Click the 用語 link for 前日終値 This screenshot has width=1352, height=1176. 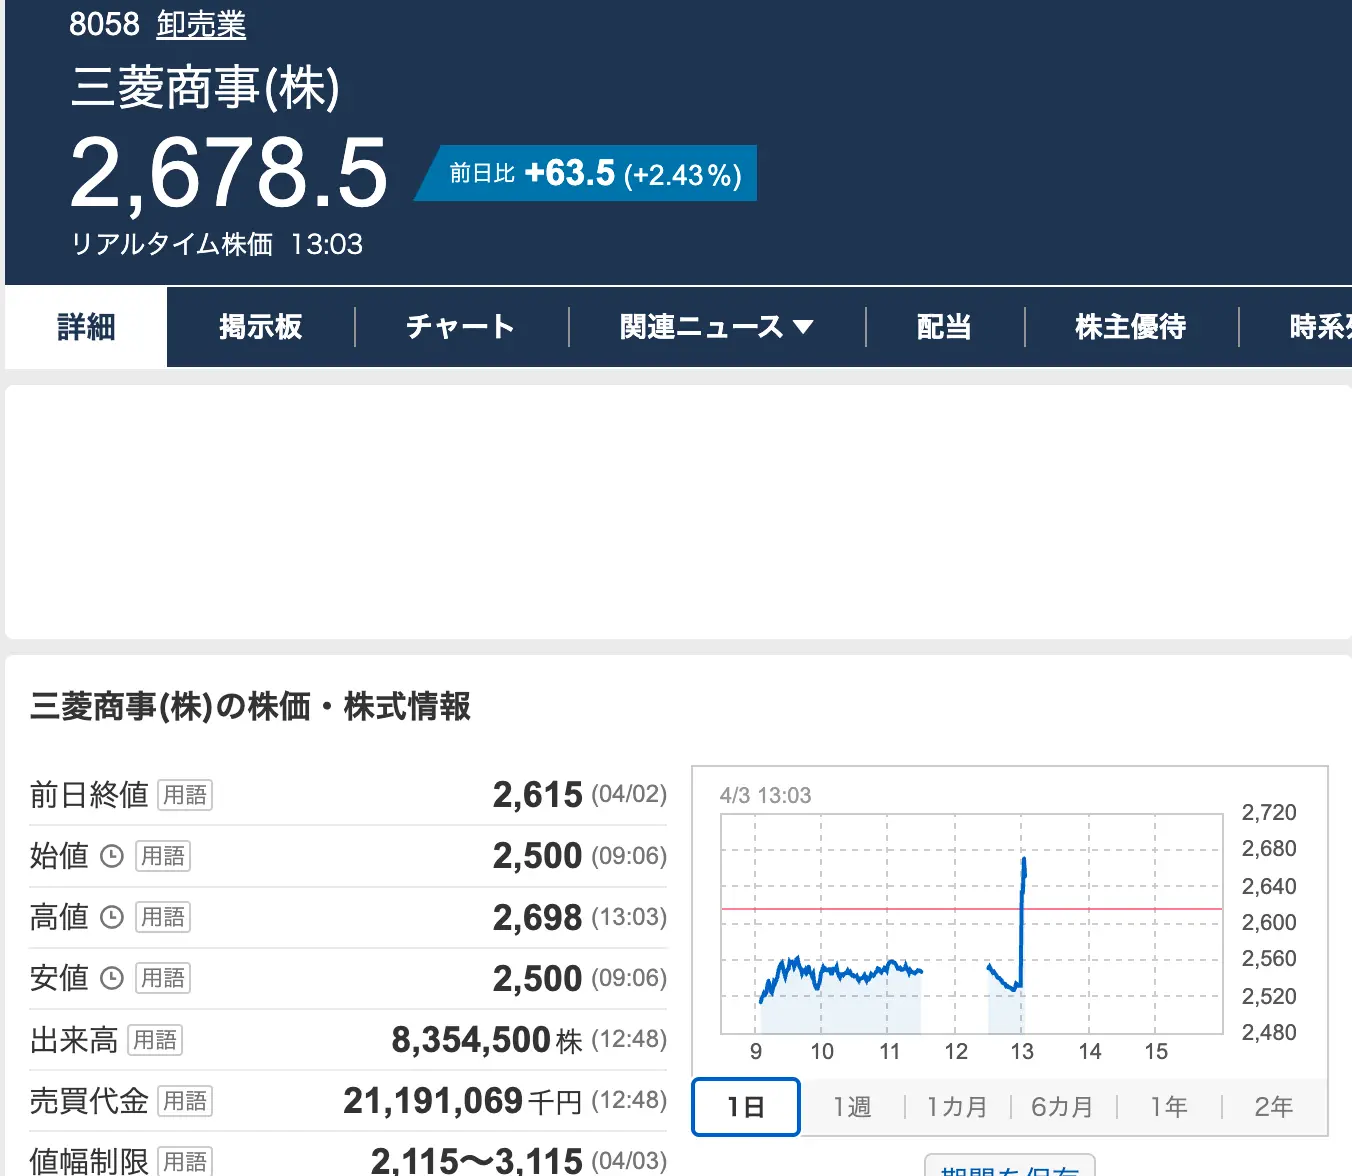point(185,795)
